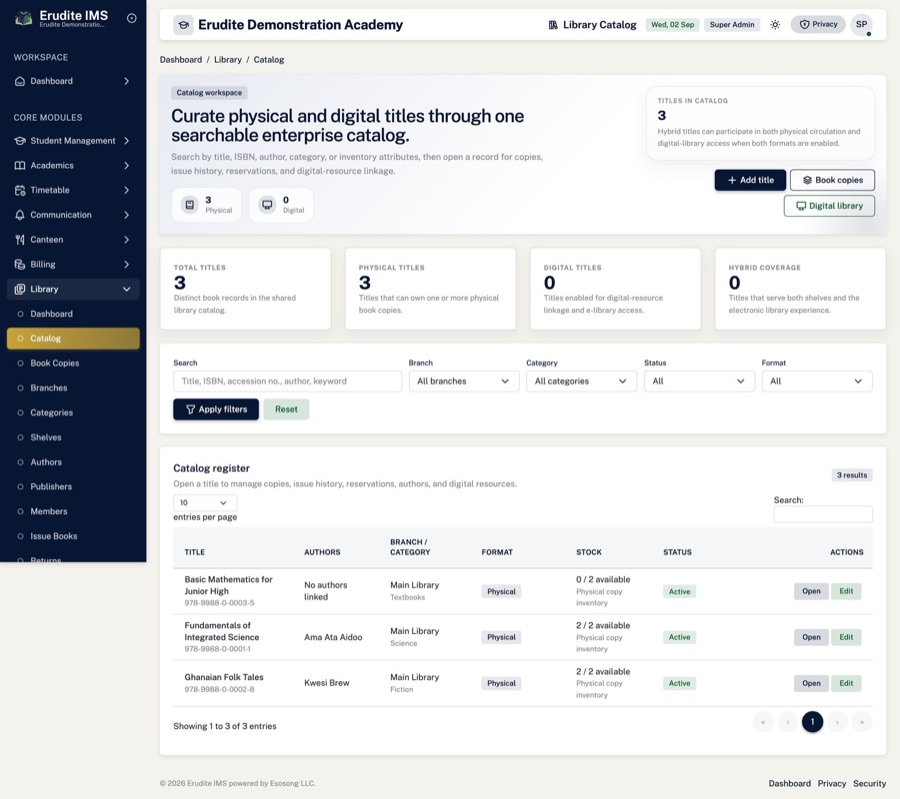Click the Communication bell icon

(20, 215)
